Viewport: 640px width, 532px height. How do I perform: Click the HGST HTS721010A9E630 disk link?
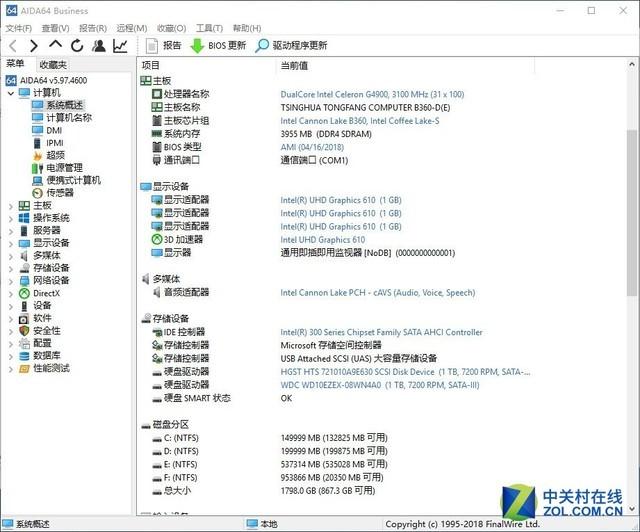coord(405,372)
